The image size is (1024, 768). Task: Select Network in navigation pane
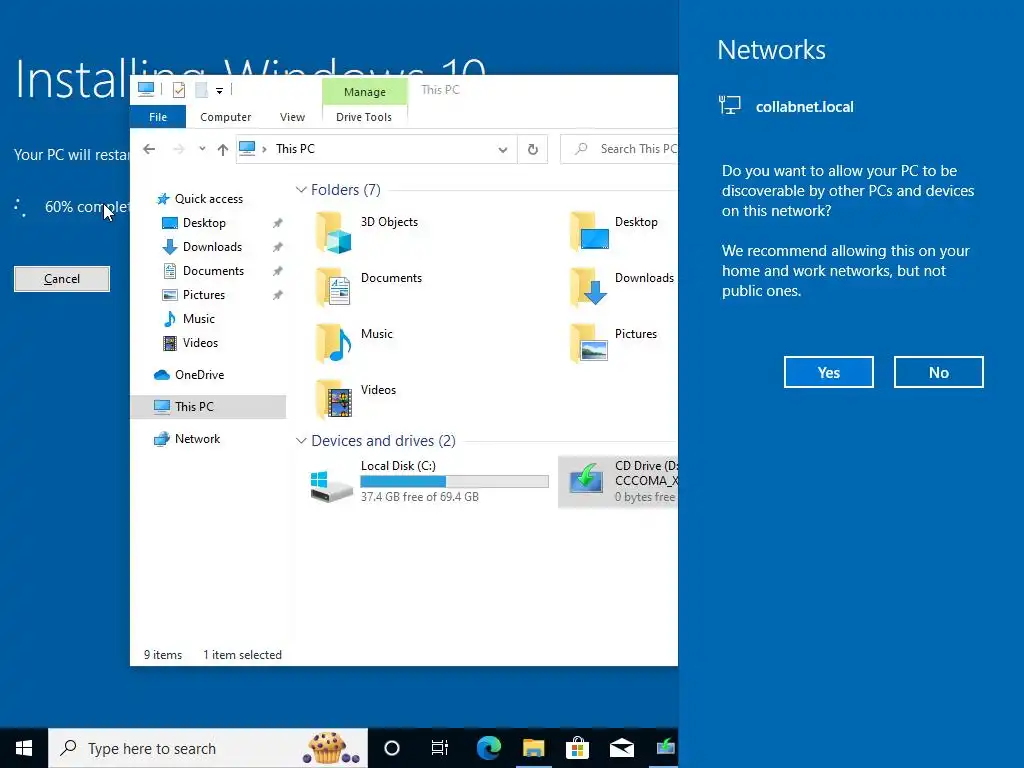point(197,439)
